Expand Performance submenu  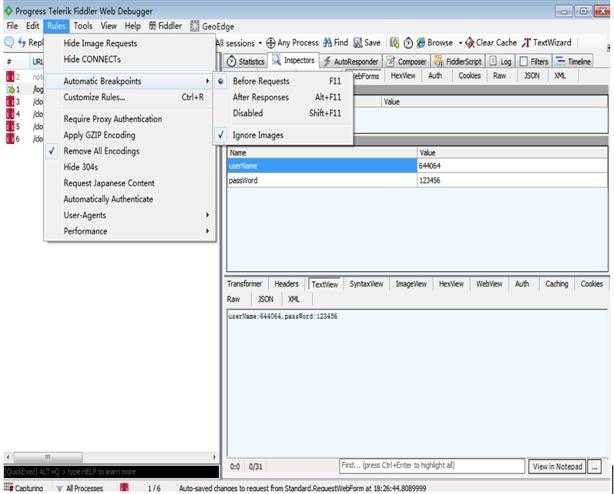pos(130,231)
